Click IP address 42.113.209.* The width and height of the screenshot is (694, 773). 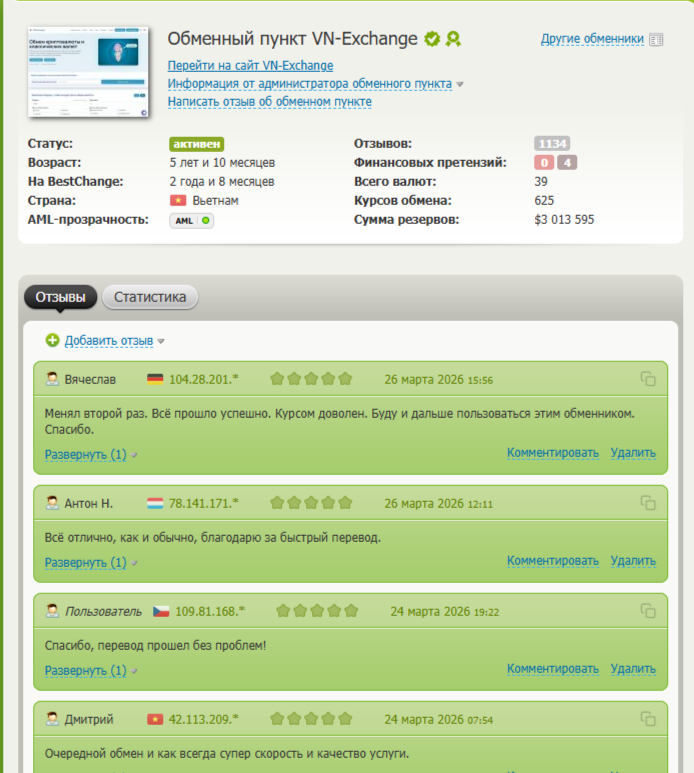204,719
